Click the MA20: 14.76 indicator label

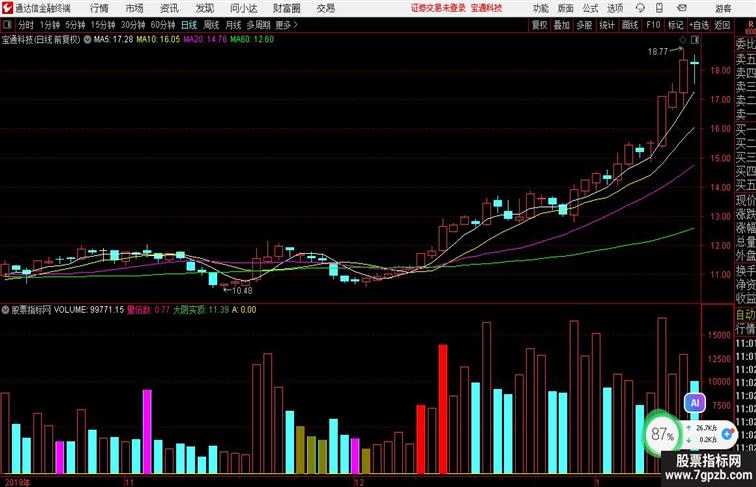click(x=205, y=40)
